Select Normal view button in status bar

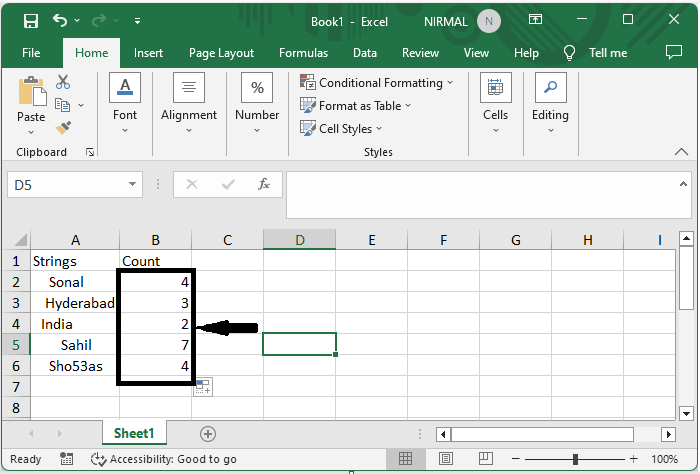coord(406,459)
